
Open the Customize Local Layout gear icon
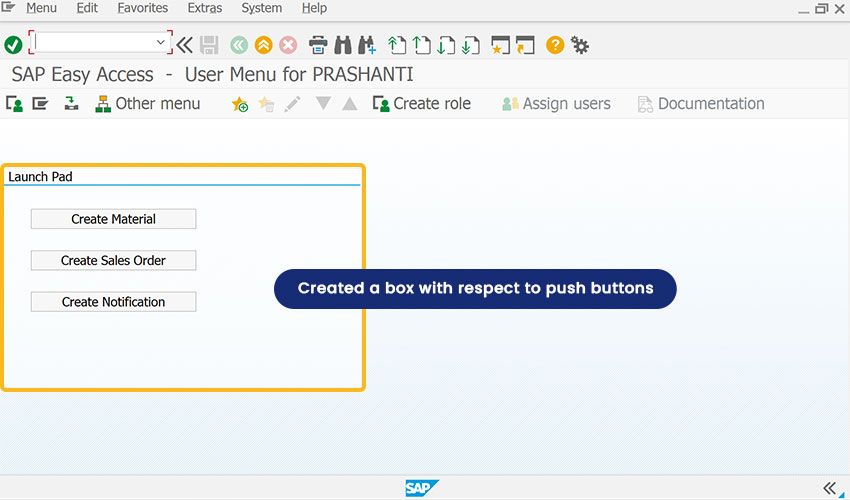(x=580, y=45)
